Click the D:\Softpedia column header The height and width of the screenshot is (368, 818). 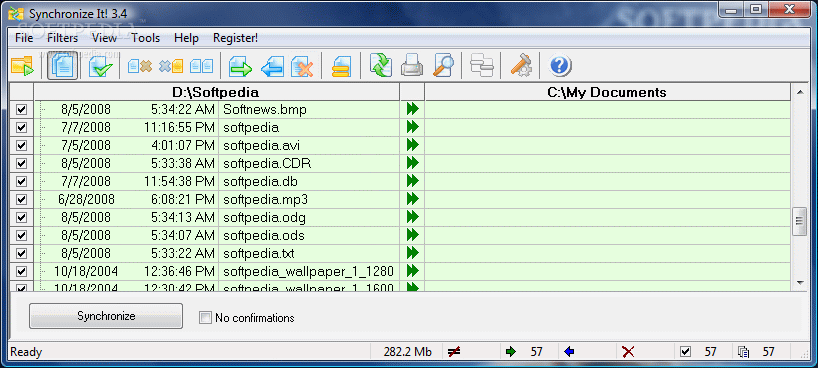point(216,92)
